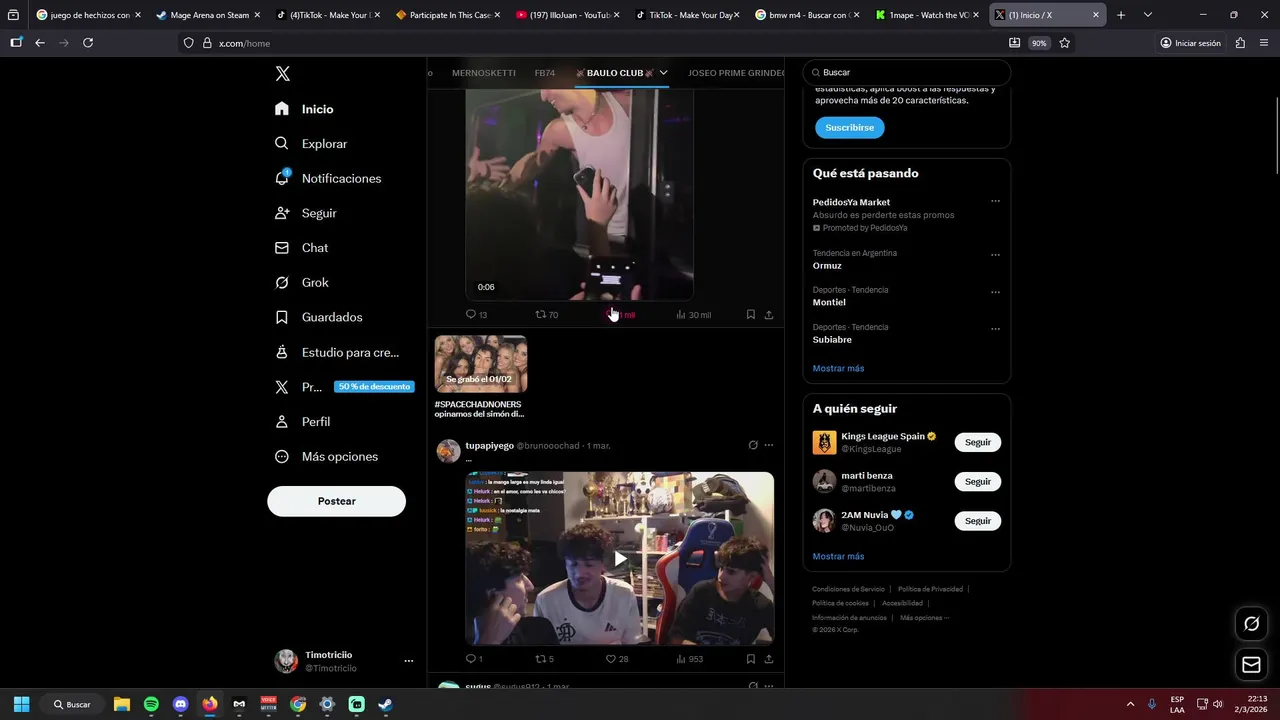Follow marti benza
The width and height of the screenshot is (1280, 720).
click(x=977, y=482)
